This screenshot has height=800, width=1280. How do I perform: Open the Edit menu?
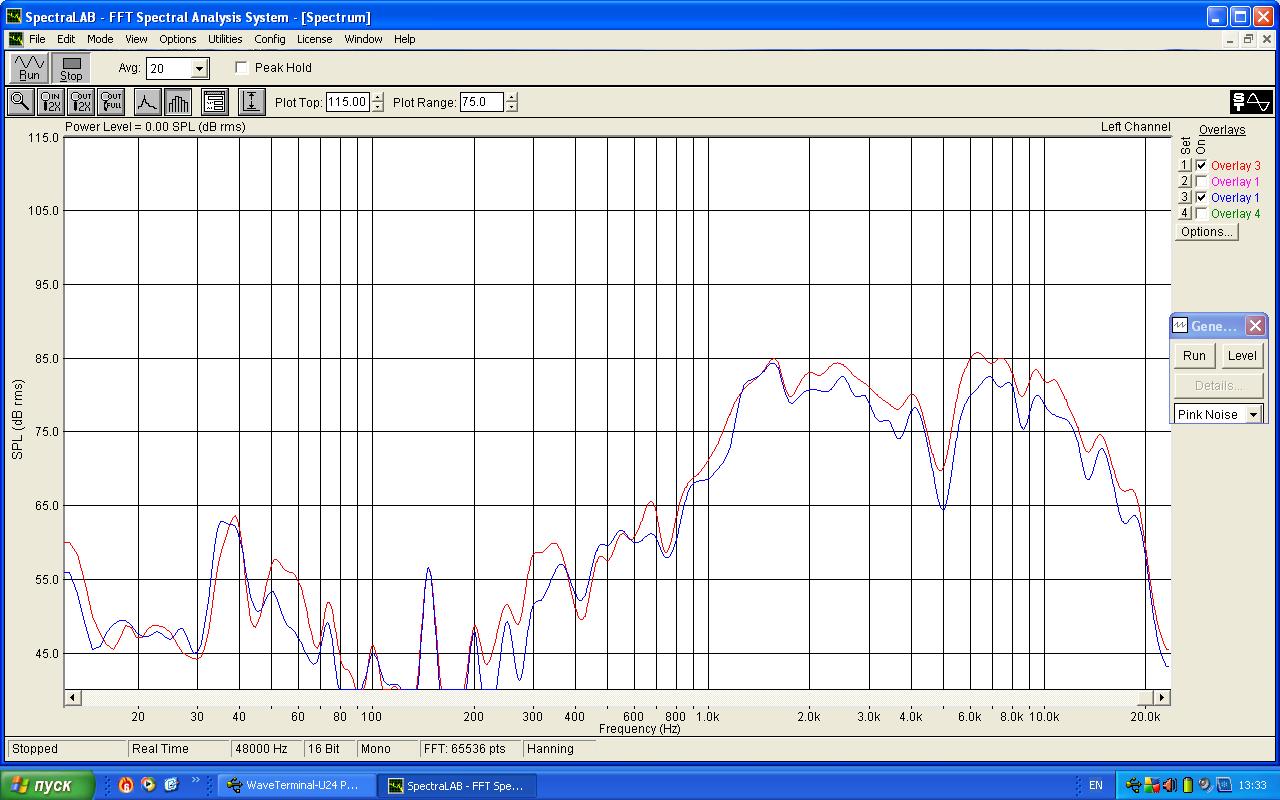point(66,39)
